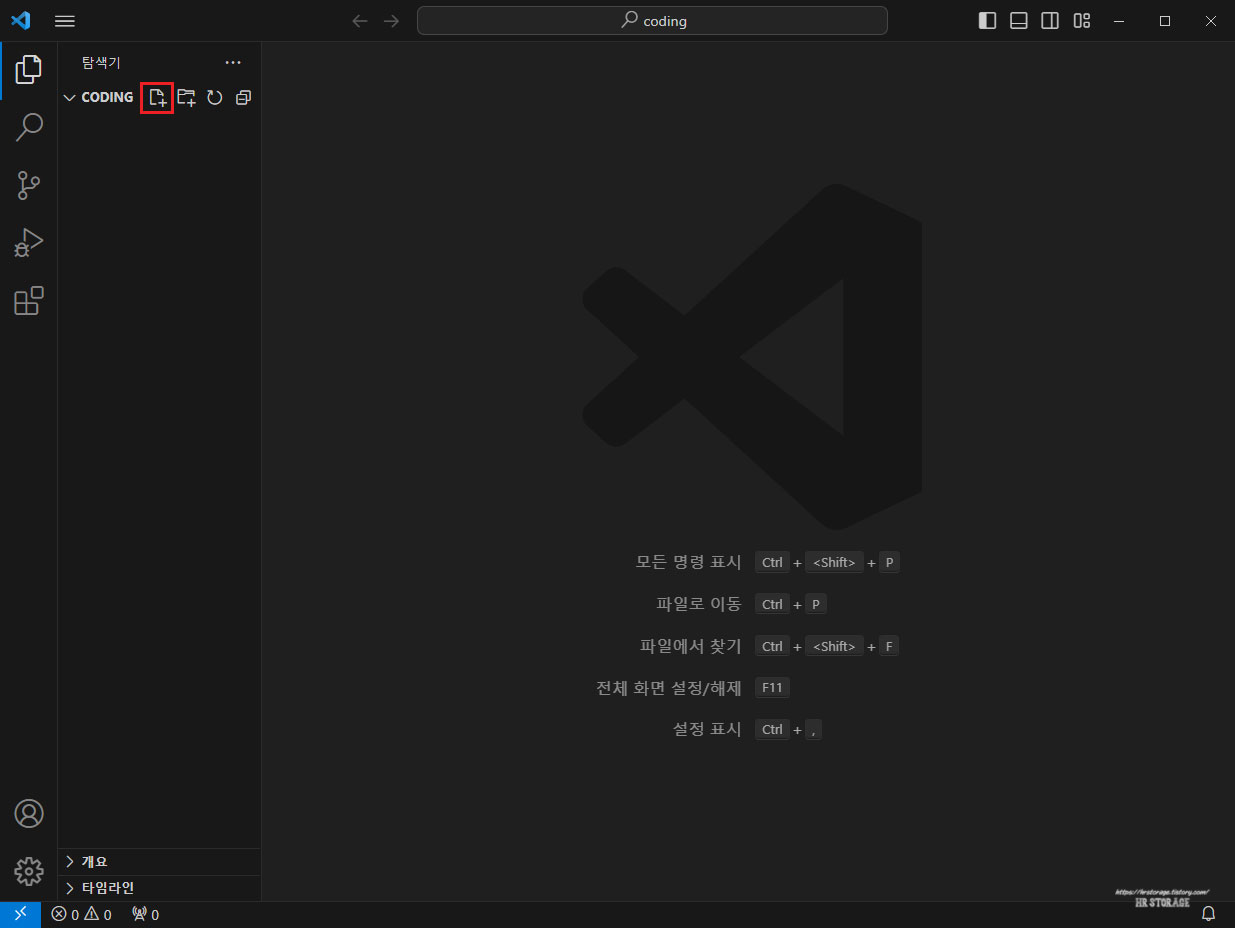
Task: Close the VS Code window
Action: [1211, 21]
